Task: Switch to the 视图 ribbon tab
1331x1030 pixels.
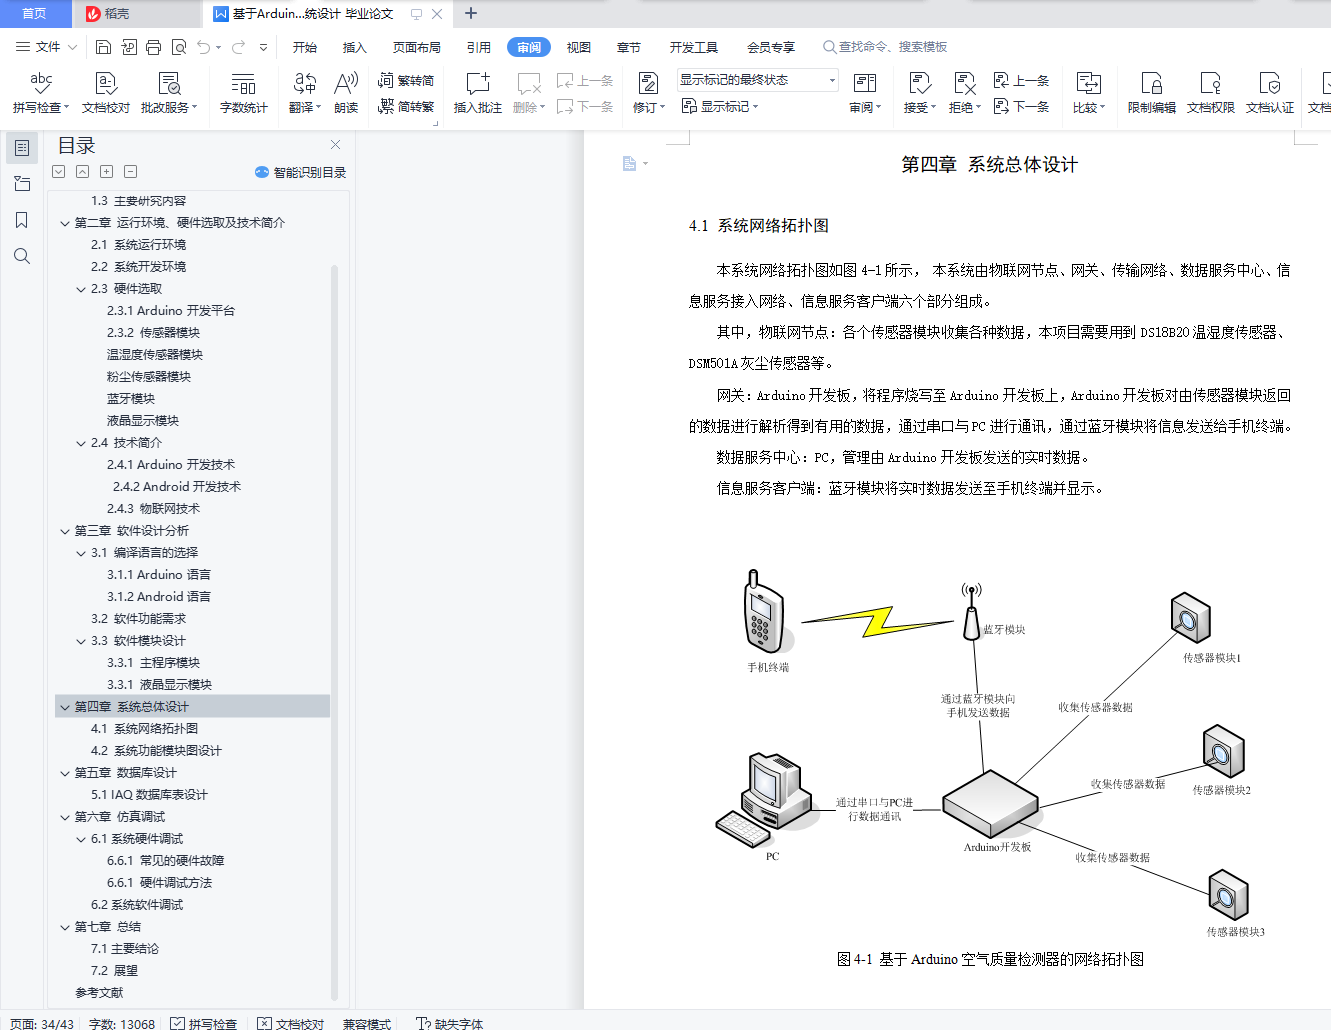Action: [578, 47]
